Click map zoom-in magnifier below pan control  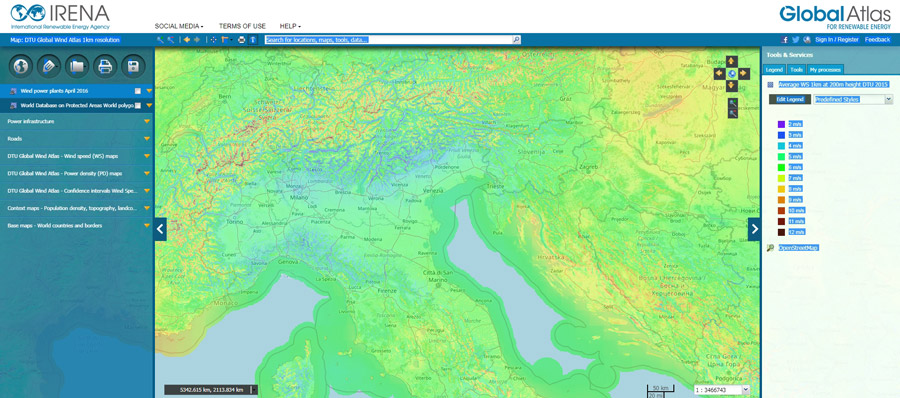[x=732, y=103]
